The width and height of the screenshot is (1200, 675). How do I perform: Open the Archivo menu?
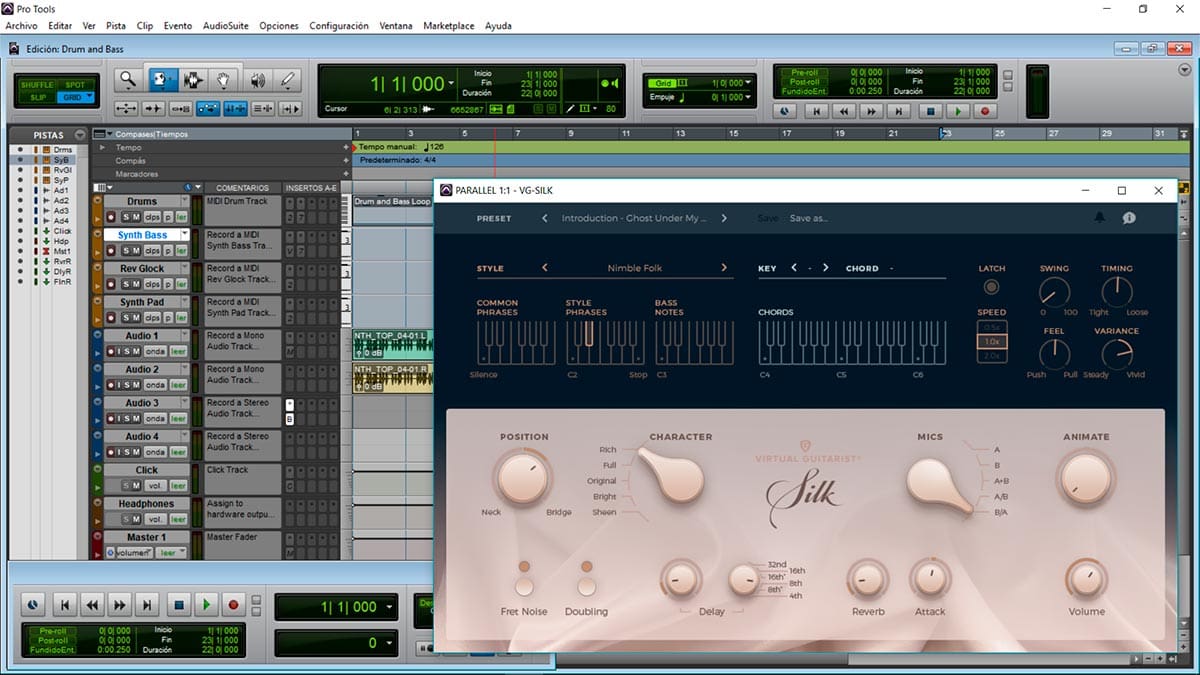tap(21, 25)
